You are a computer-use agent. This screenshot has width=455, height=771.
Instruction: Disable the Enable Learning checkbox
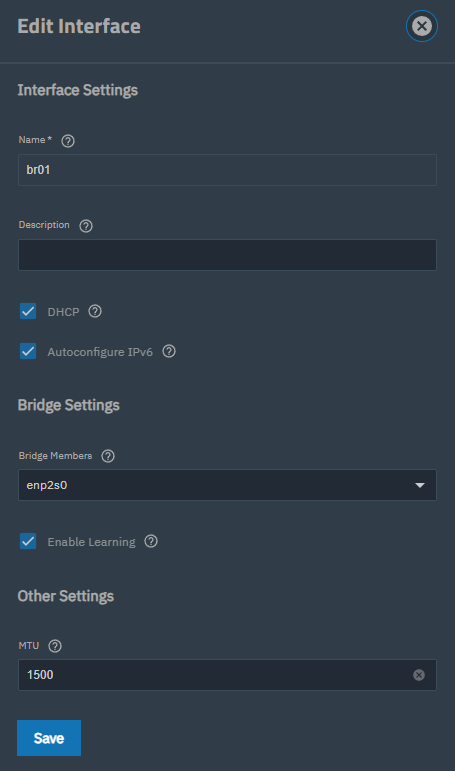[x=28, y=541]
